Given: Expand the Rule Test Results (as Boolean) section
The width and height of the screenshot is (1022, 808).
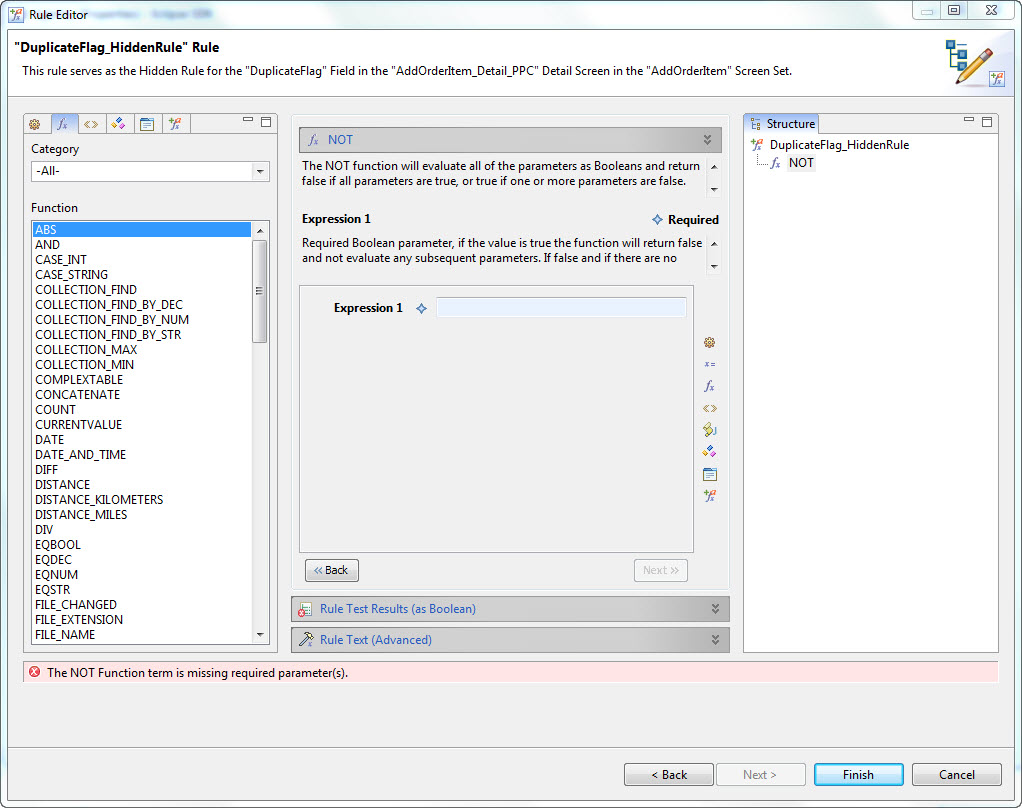Looking at the screenshot, I should click(714, 609).
